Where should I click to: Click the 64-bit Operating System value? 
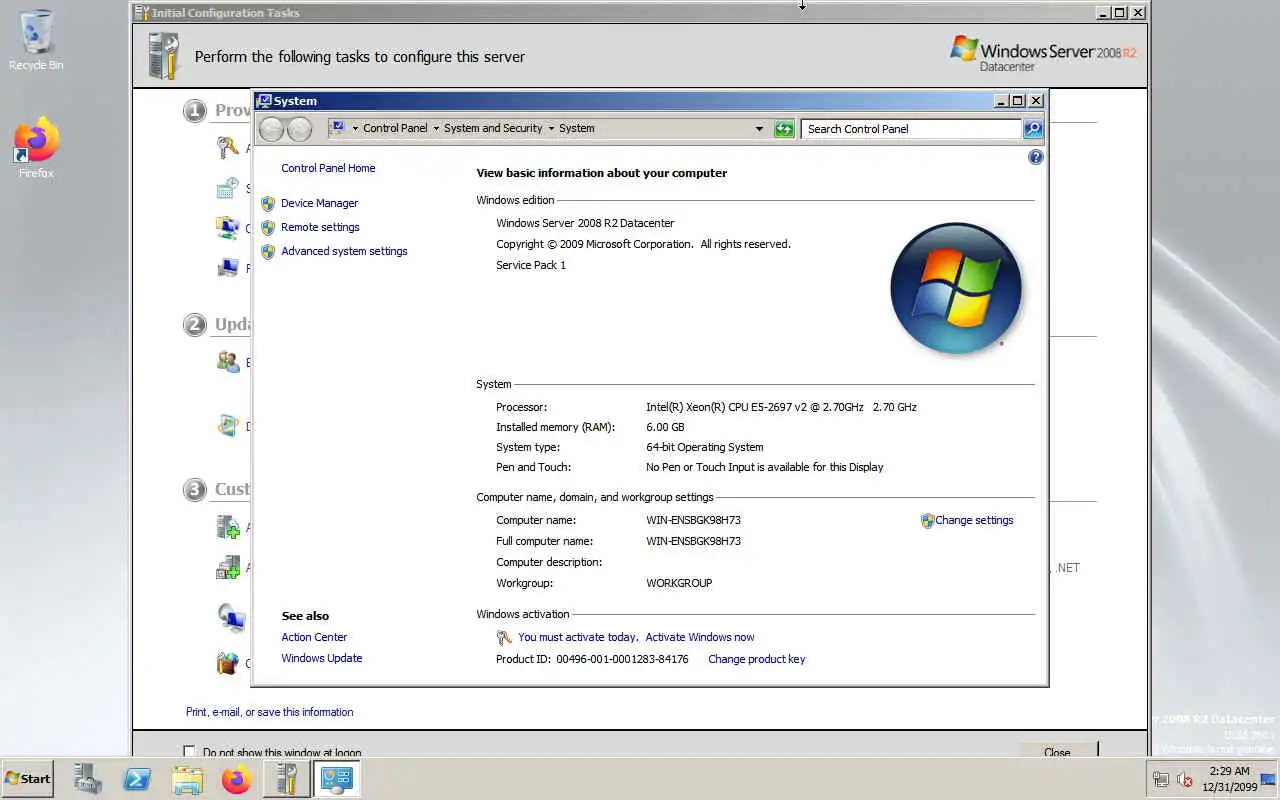click(x=704, y=447)
